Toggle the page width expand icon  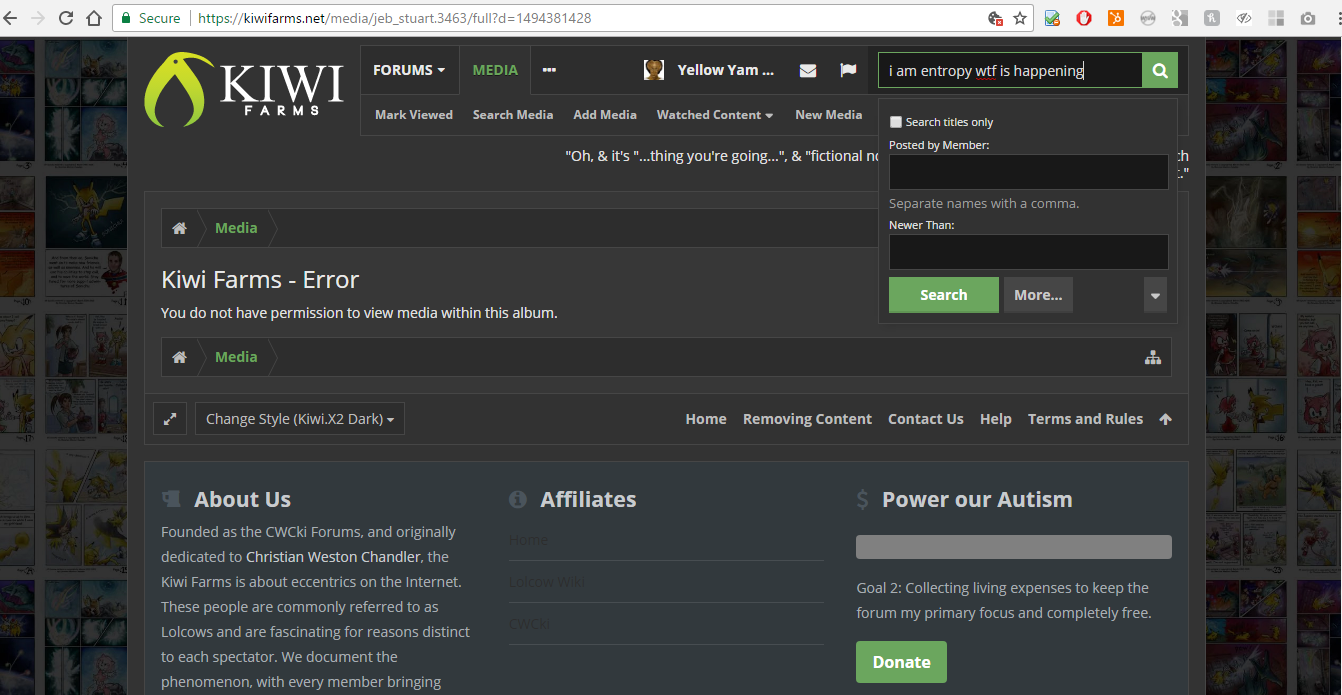[x=170, y=419]
